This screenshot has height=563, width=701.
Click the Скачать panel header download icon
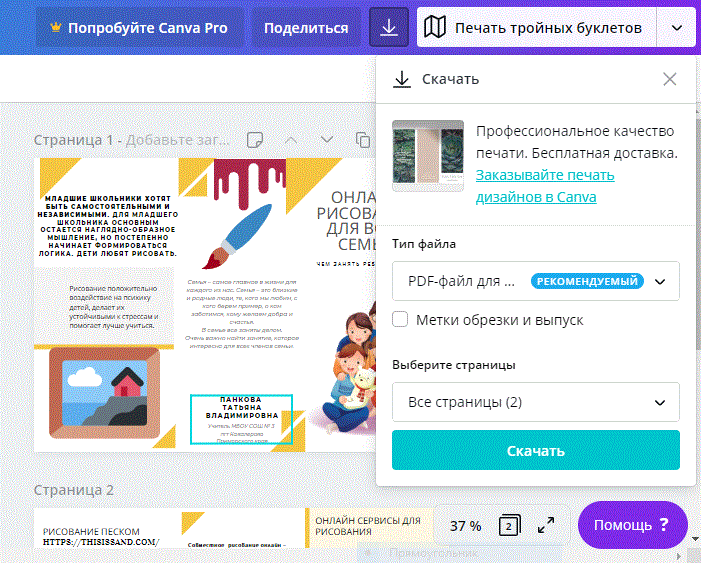pos(402,79)
